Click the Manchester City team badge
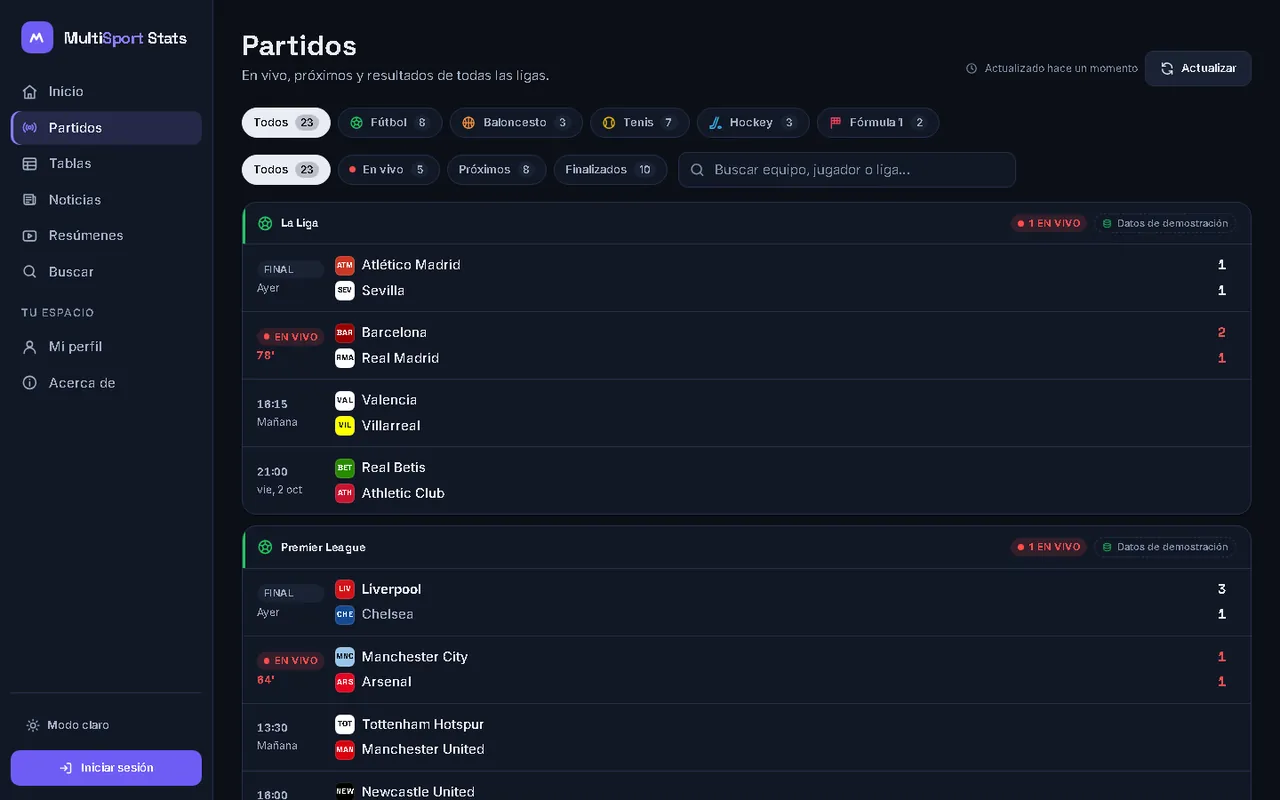 (x=345, y=657)
